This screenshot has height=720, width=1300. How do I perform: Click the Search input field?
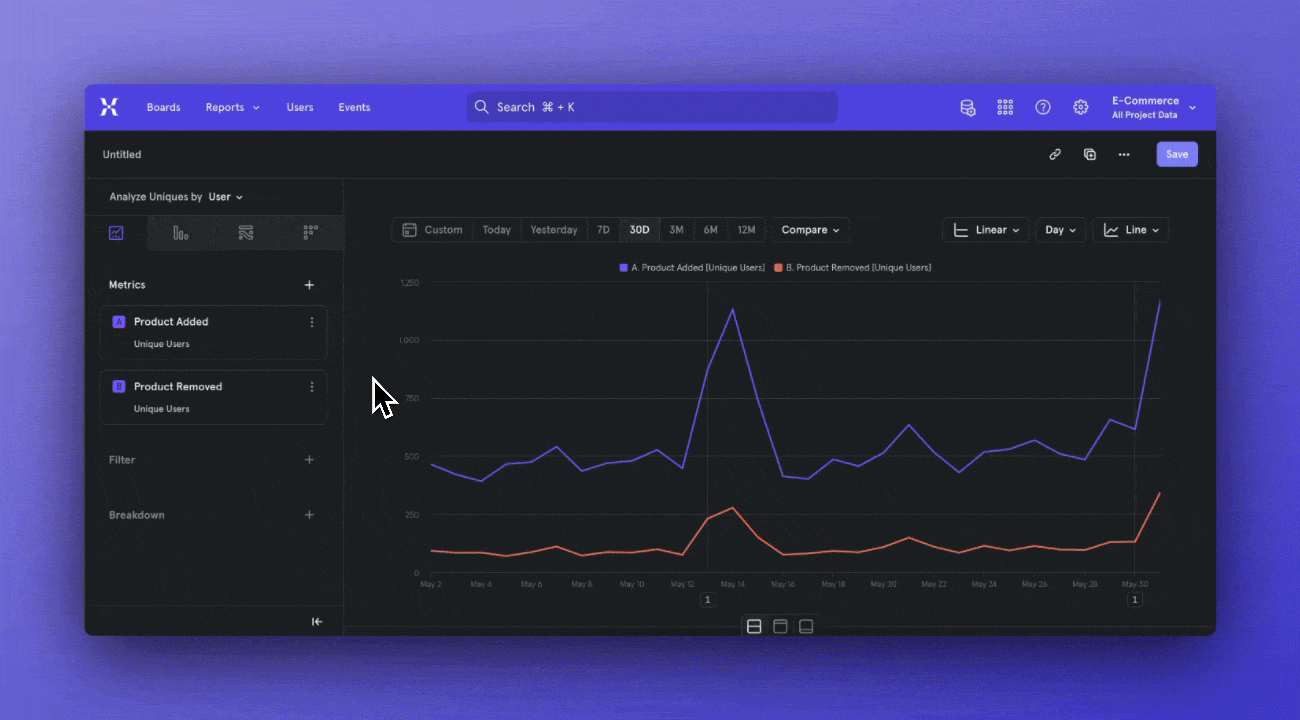coord(652,107)
